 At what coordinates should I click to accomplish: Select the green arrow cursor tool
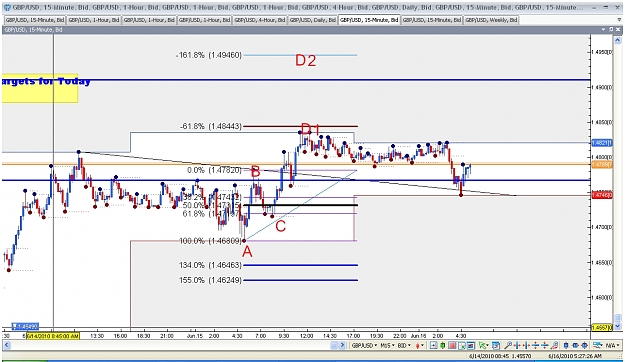click(483, 345)
